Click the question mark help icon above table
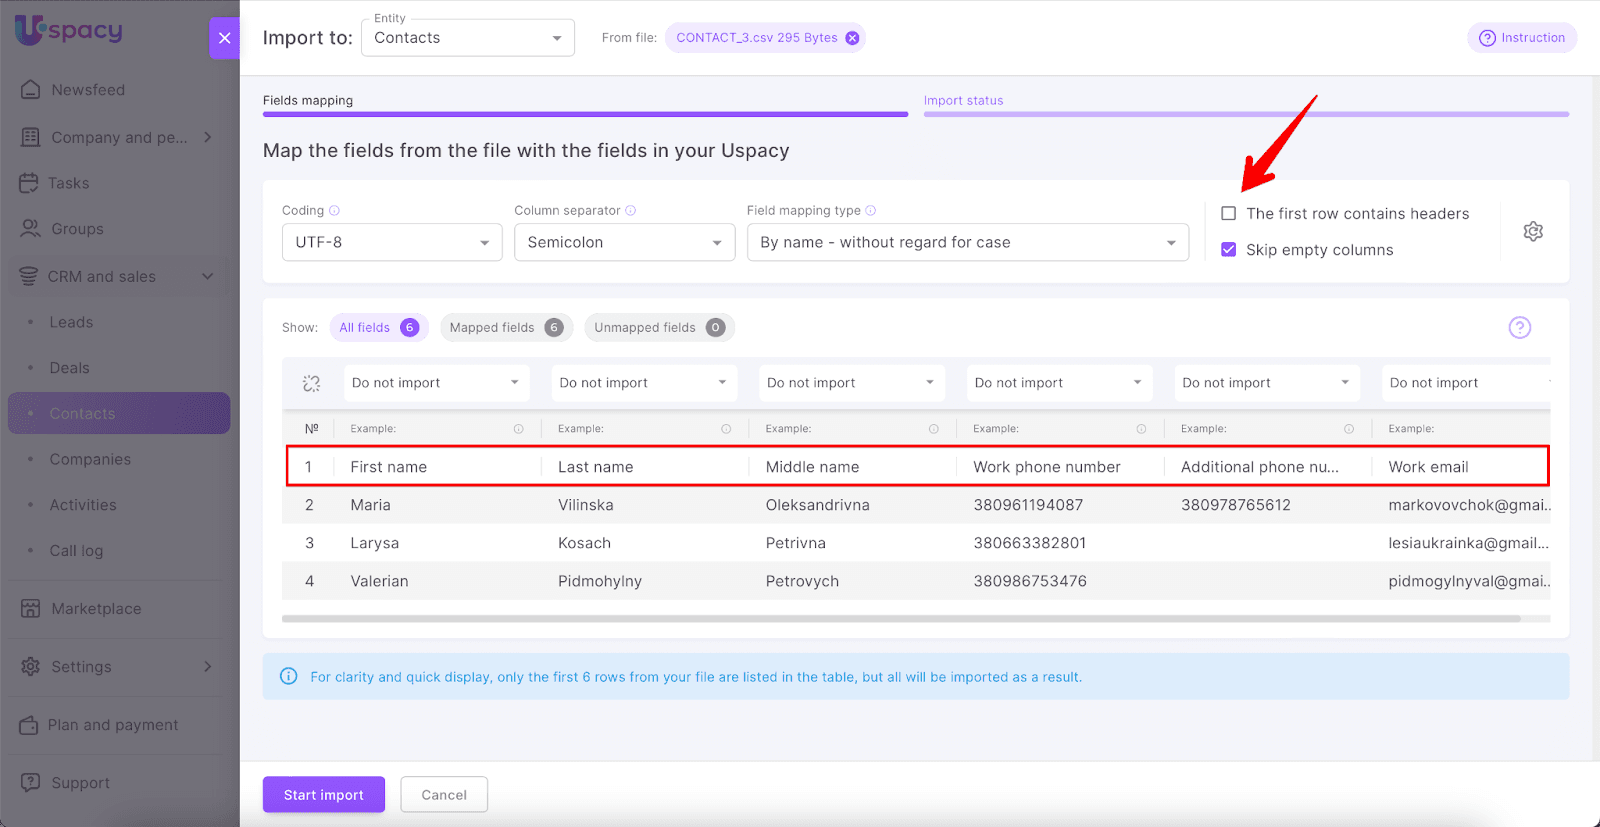The width and height of the screenshot is (1600, 827). pos(1519,328)
